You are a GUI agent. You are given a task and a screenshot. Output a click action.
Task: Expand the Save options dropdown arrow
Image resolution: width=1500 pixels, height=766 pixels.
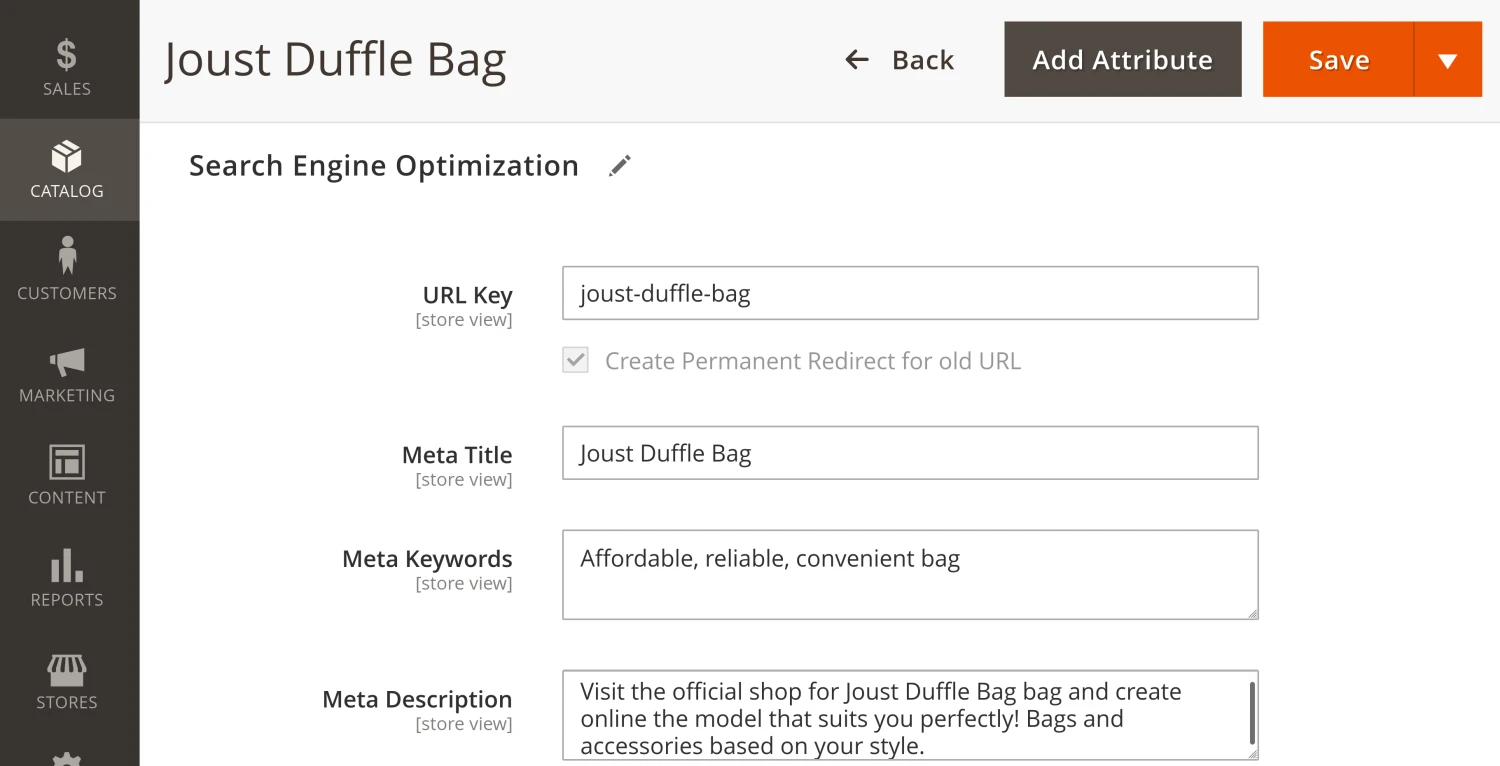coord(1447,60)
